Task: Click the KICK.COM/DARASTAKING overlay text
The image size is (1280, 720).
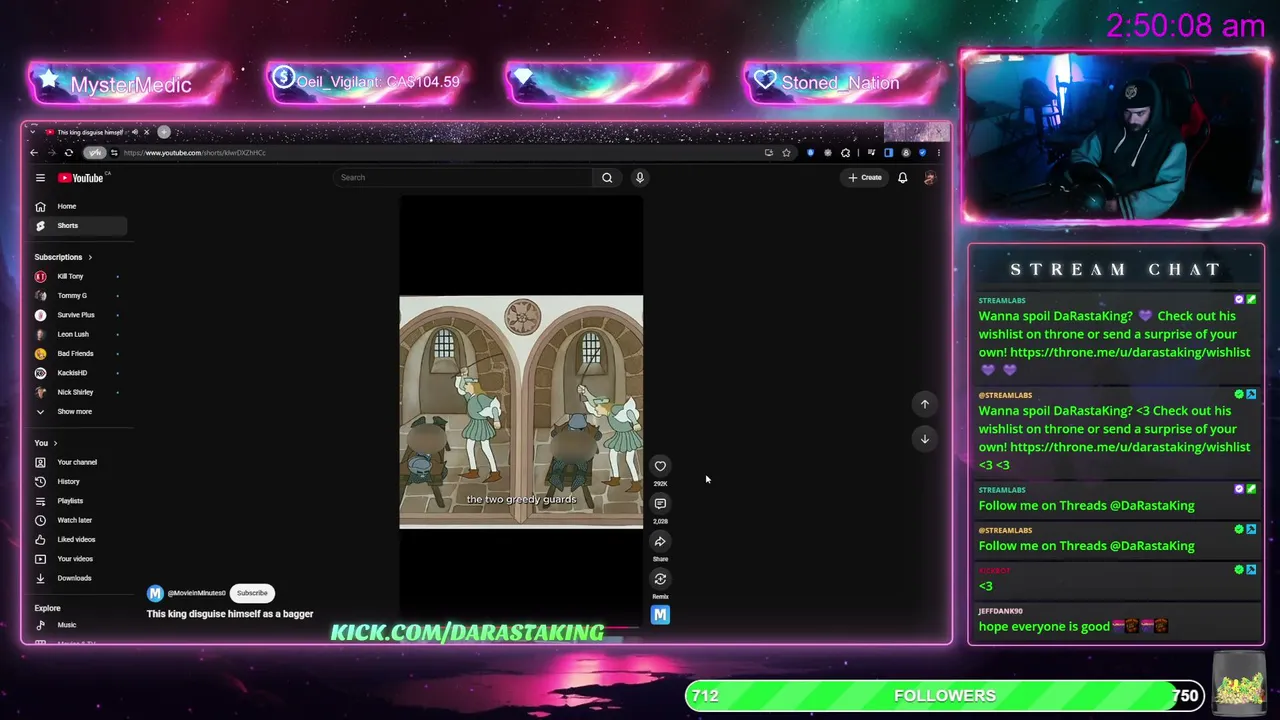Action: (467, 632)
